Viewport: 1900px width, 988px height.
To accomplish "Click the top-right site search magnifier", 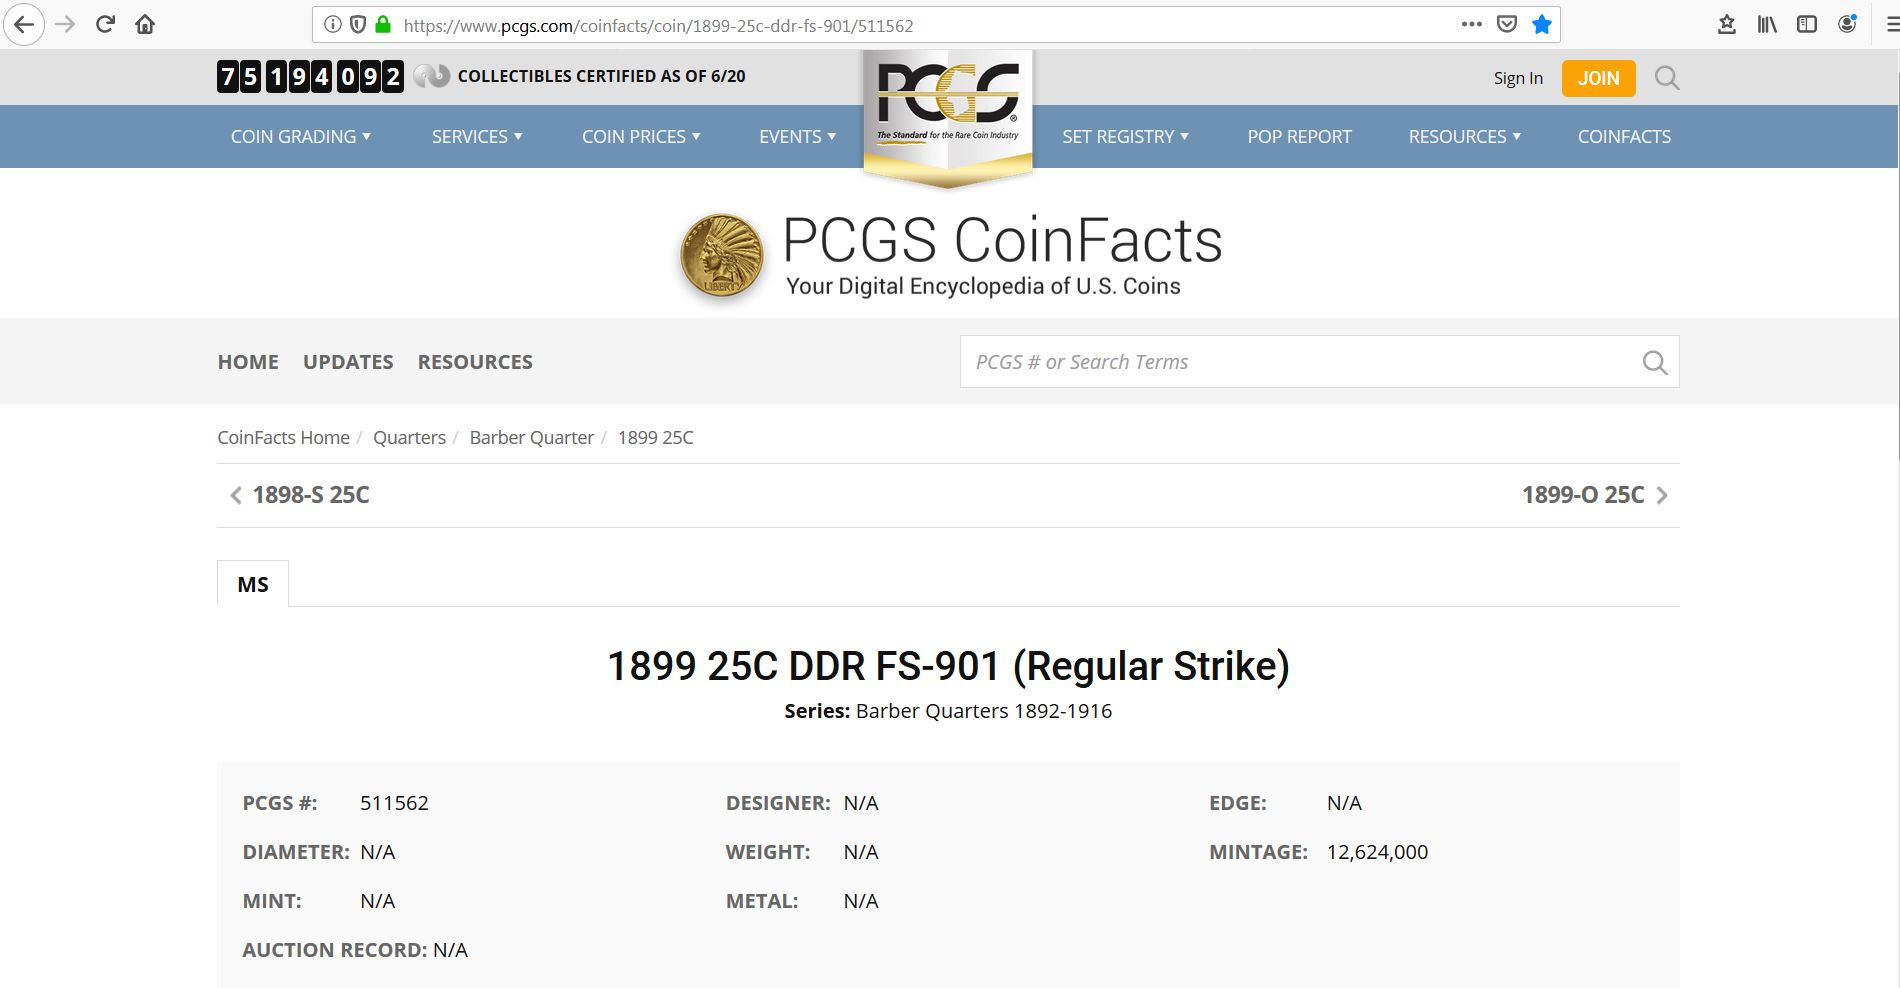I will (1667, 78).
